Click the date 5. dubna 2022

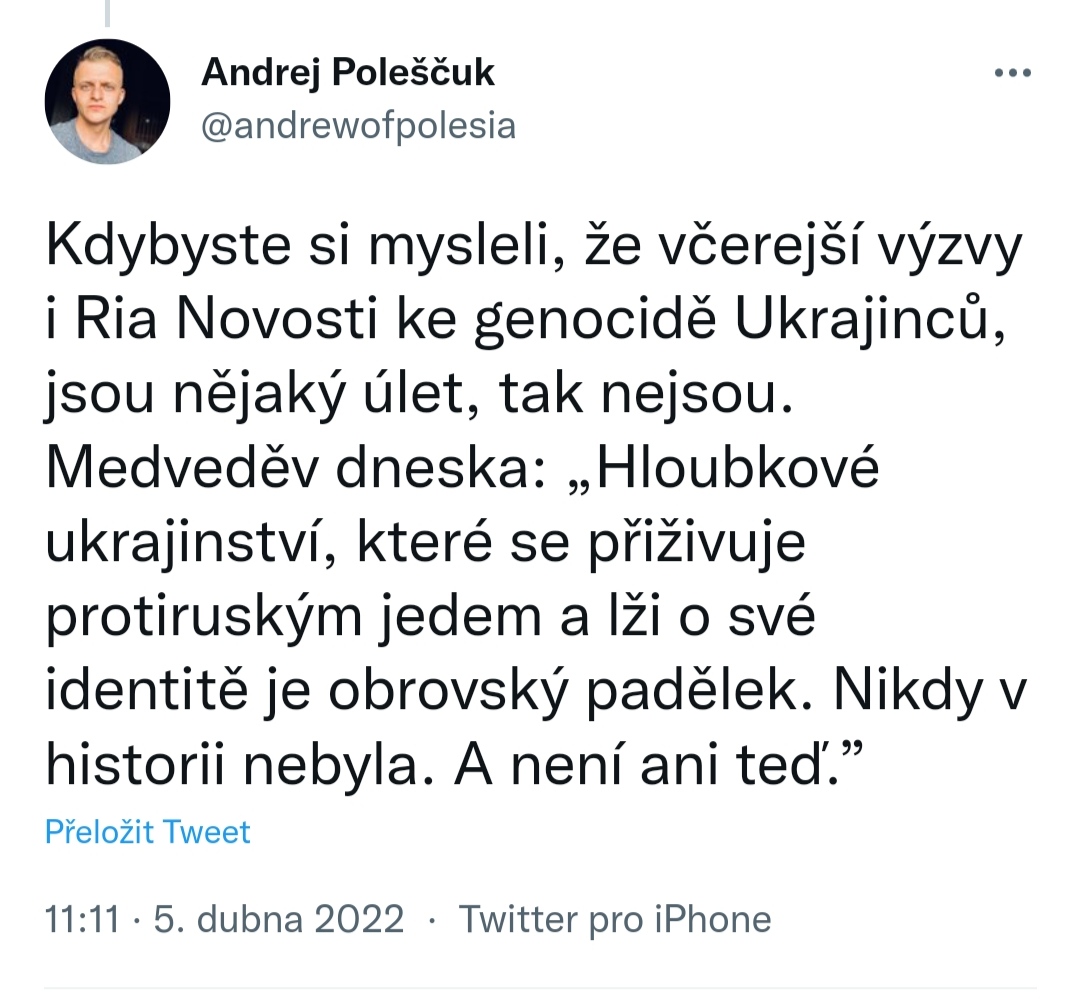pos(279,919)
